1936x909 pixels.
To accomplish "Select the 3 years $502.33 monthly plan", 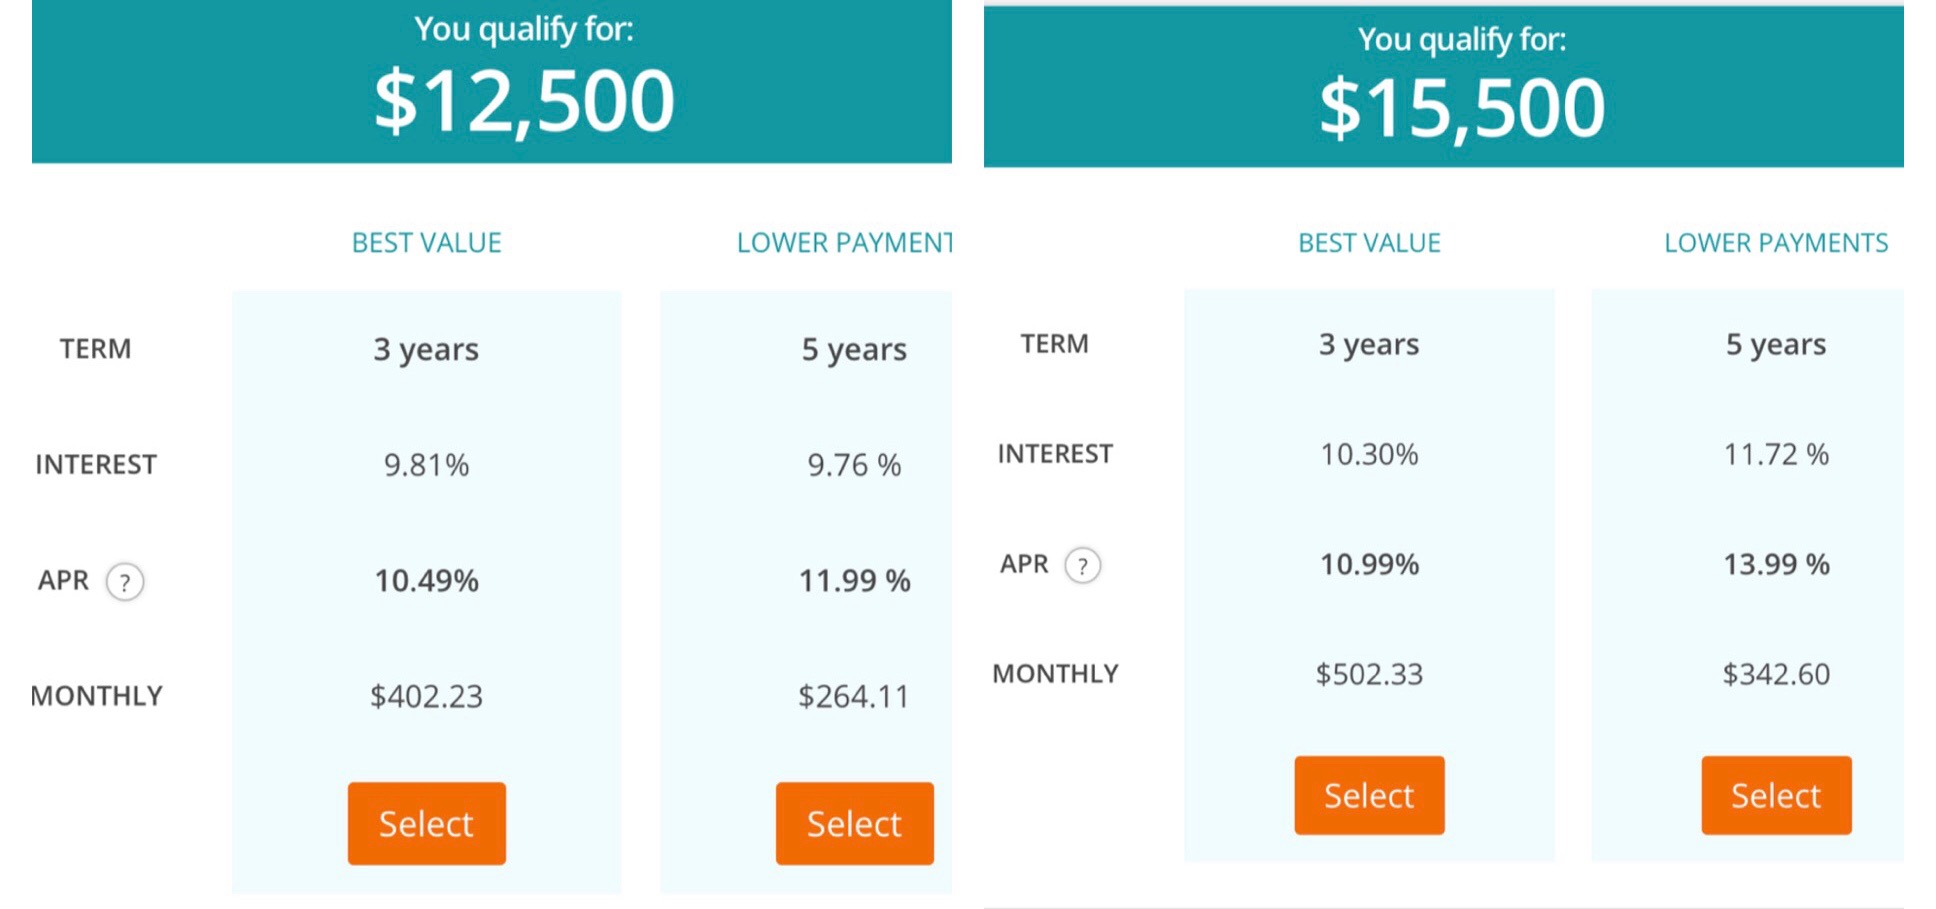I will (x=1368, y=795).
